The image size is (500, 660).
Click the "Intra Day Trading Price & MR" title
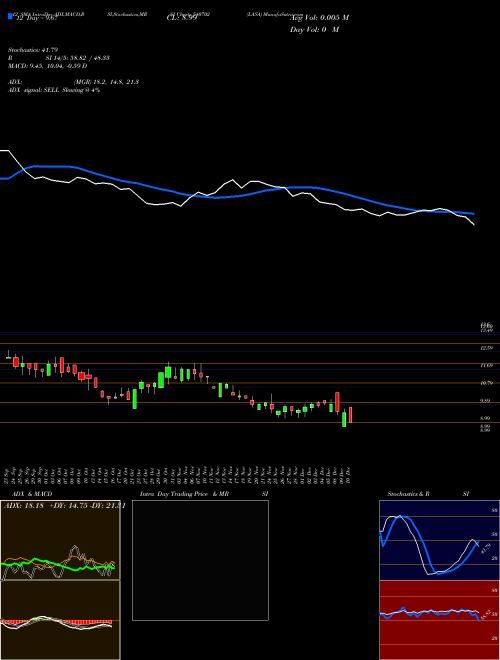(x=184, y=494)
